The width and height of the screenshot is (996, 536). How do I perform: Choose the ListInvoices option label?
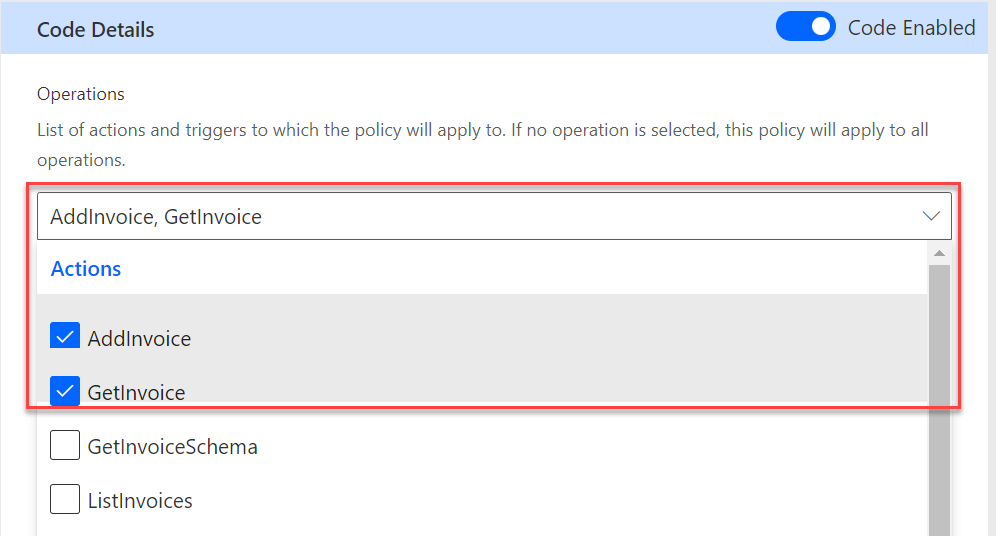pos(140,501)
